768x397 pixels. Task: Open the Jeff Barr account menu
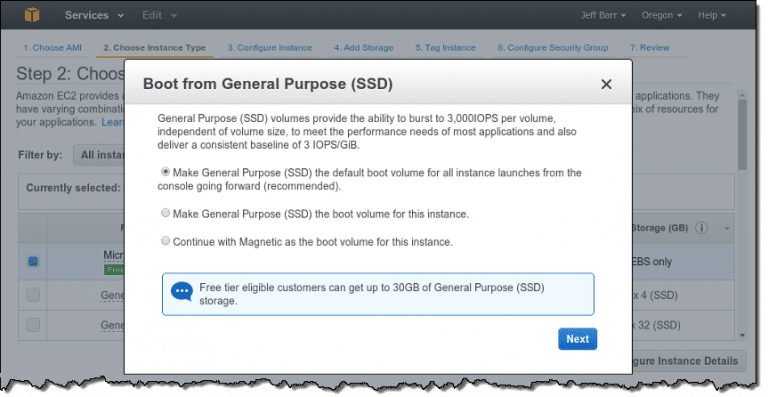603,15
